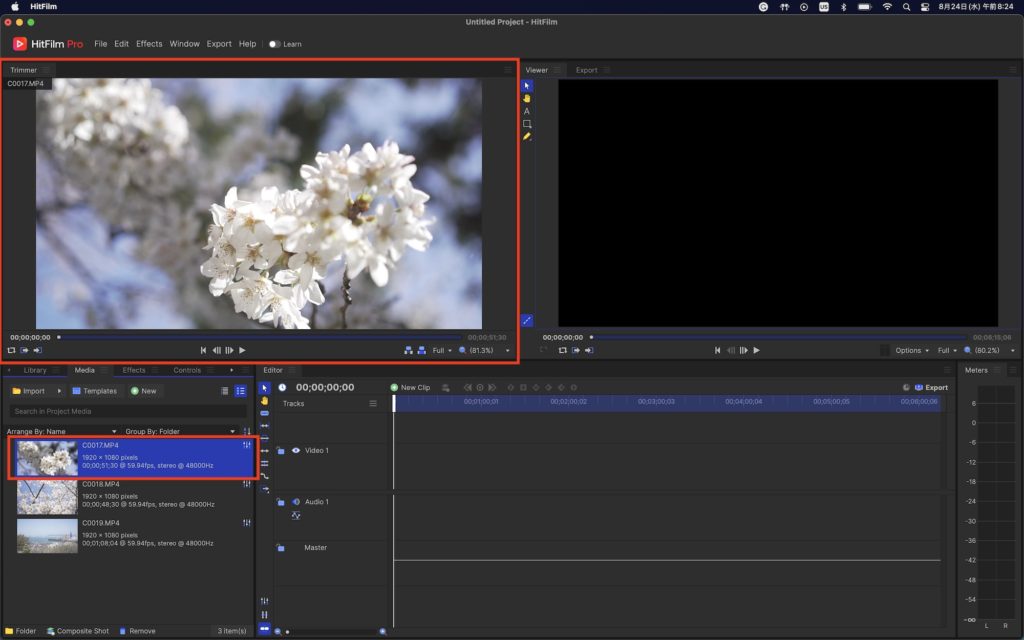
Task: Open the Arrange By: Name dropdown
Action: coord(62,431)
